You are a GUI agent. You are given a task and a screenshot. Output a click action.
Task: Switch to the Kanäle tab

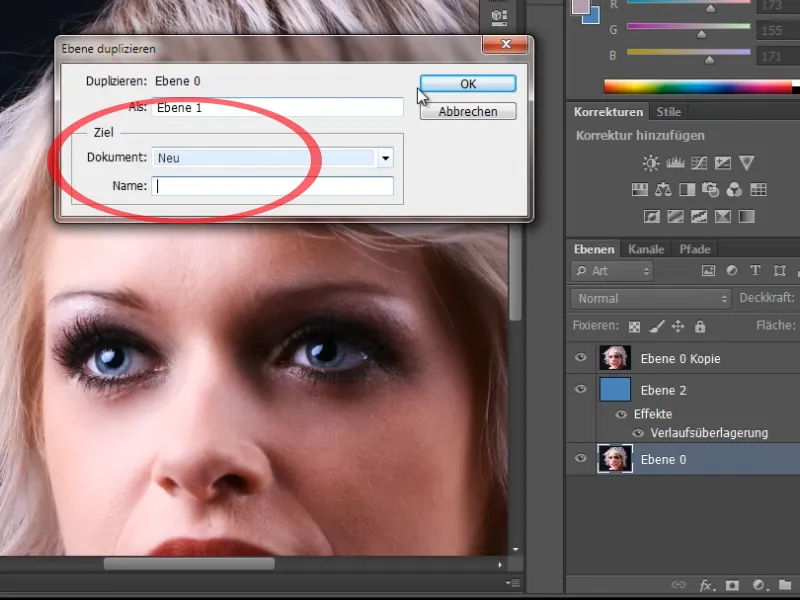click(x=646, y=249)
